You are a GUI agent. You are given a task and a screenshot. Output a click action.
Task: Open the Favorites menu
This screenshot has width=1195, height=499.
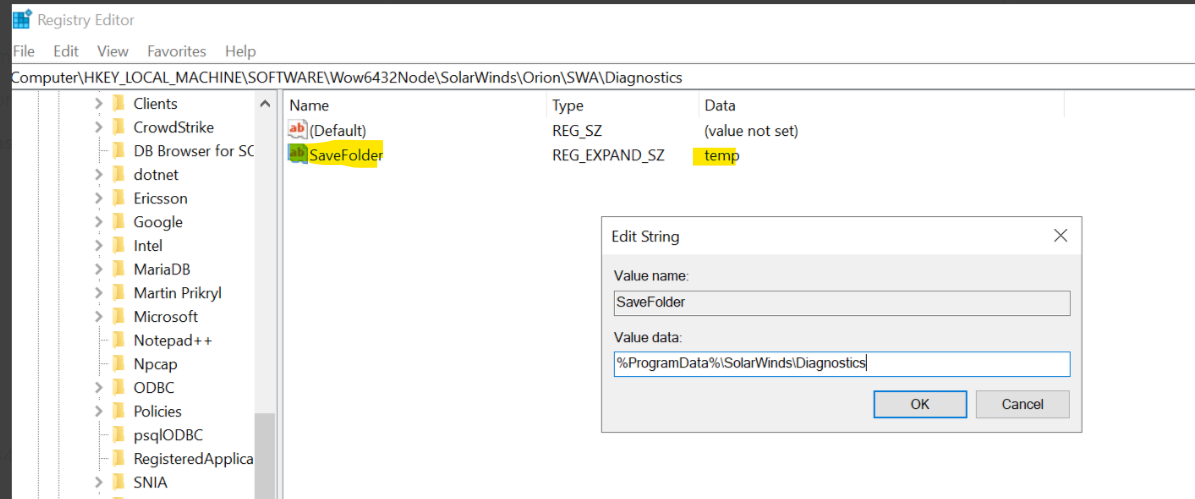(177, 51)
